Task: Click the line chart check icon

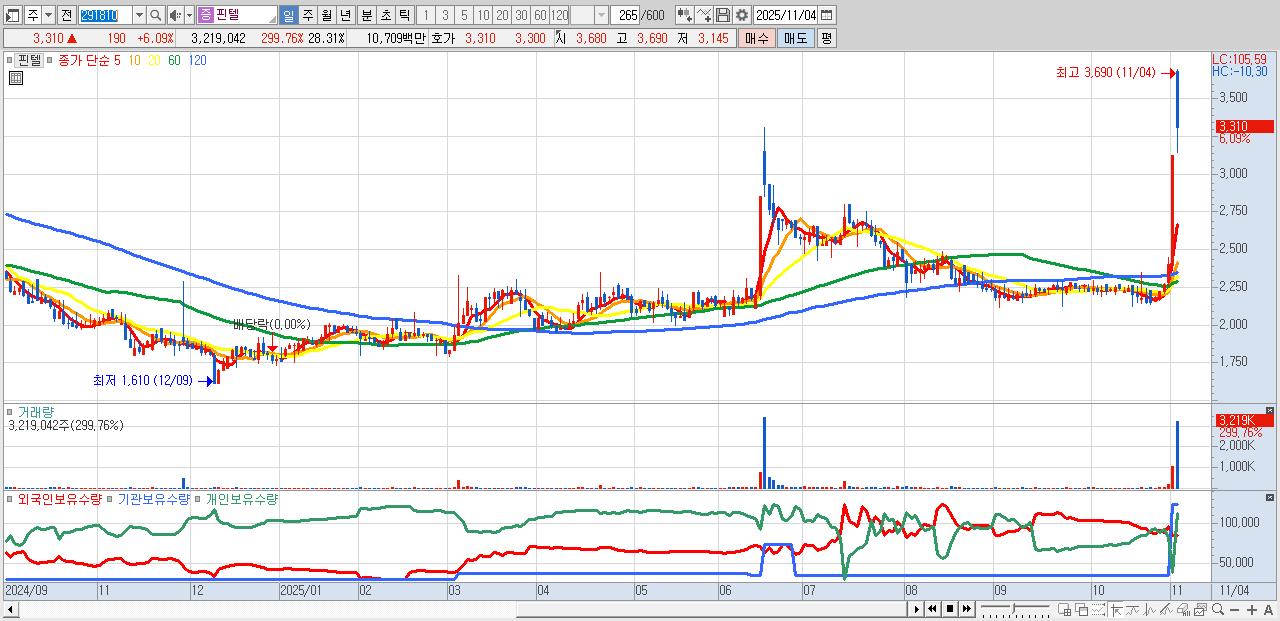Action: pos(704,15)
